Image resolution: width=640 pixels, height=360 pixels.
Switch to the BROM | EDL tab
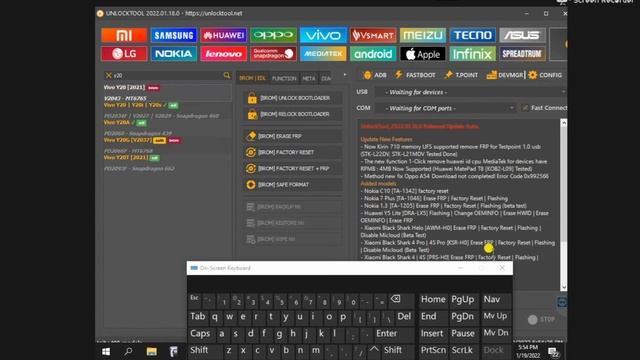[x=252, y=78]
